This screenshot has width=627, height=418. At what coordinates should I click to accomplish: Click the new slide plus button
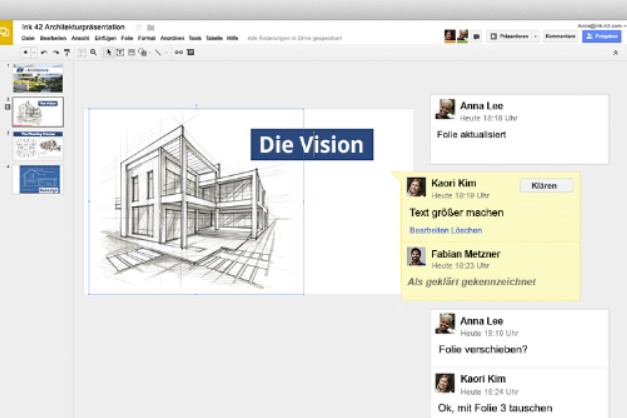pyautogui.click(x=26, y=52)
